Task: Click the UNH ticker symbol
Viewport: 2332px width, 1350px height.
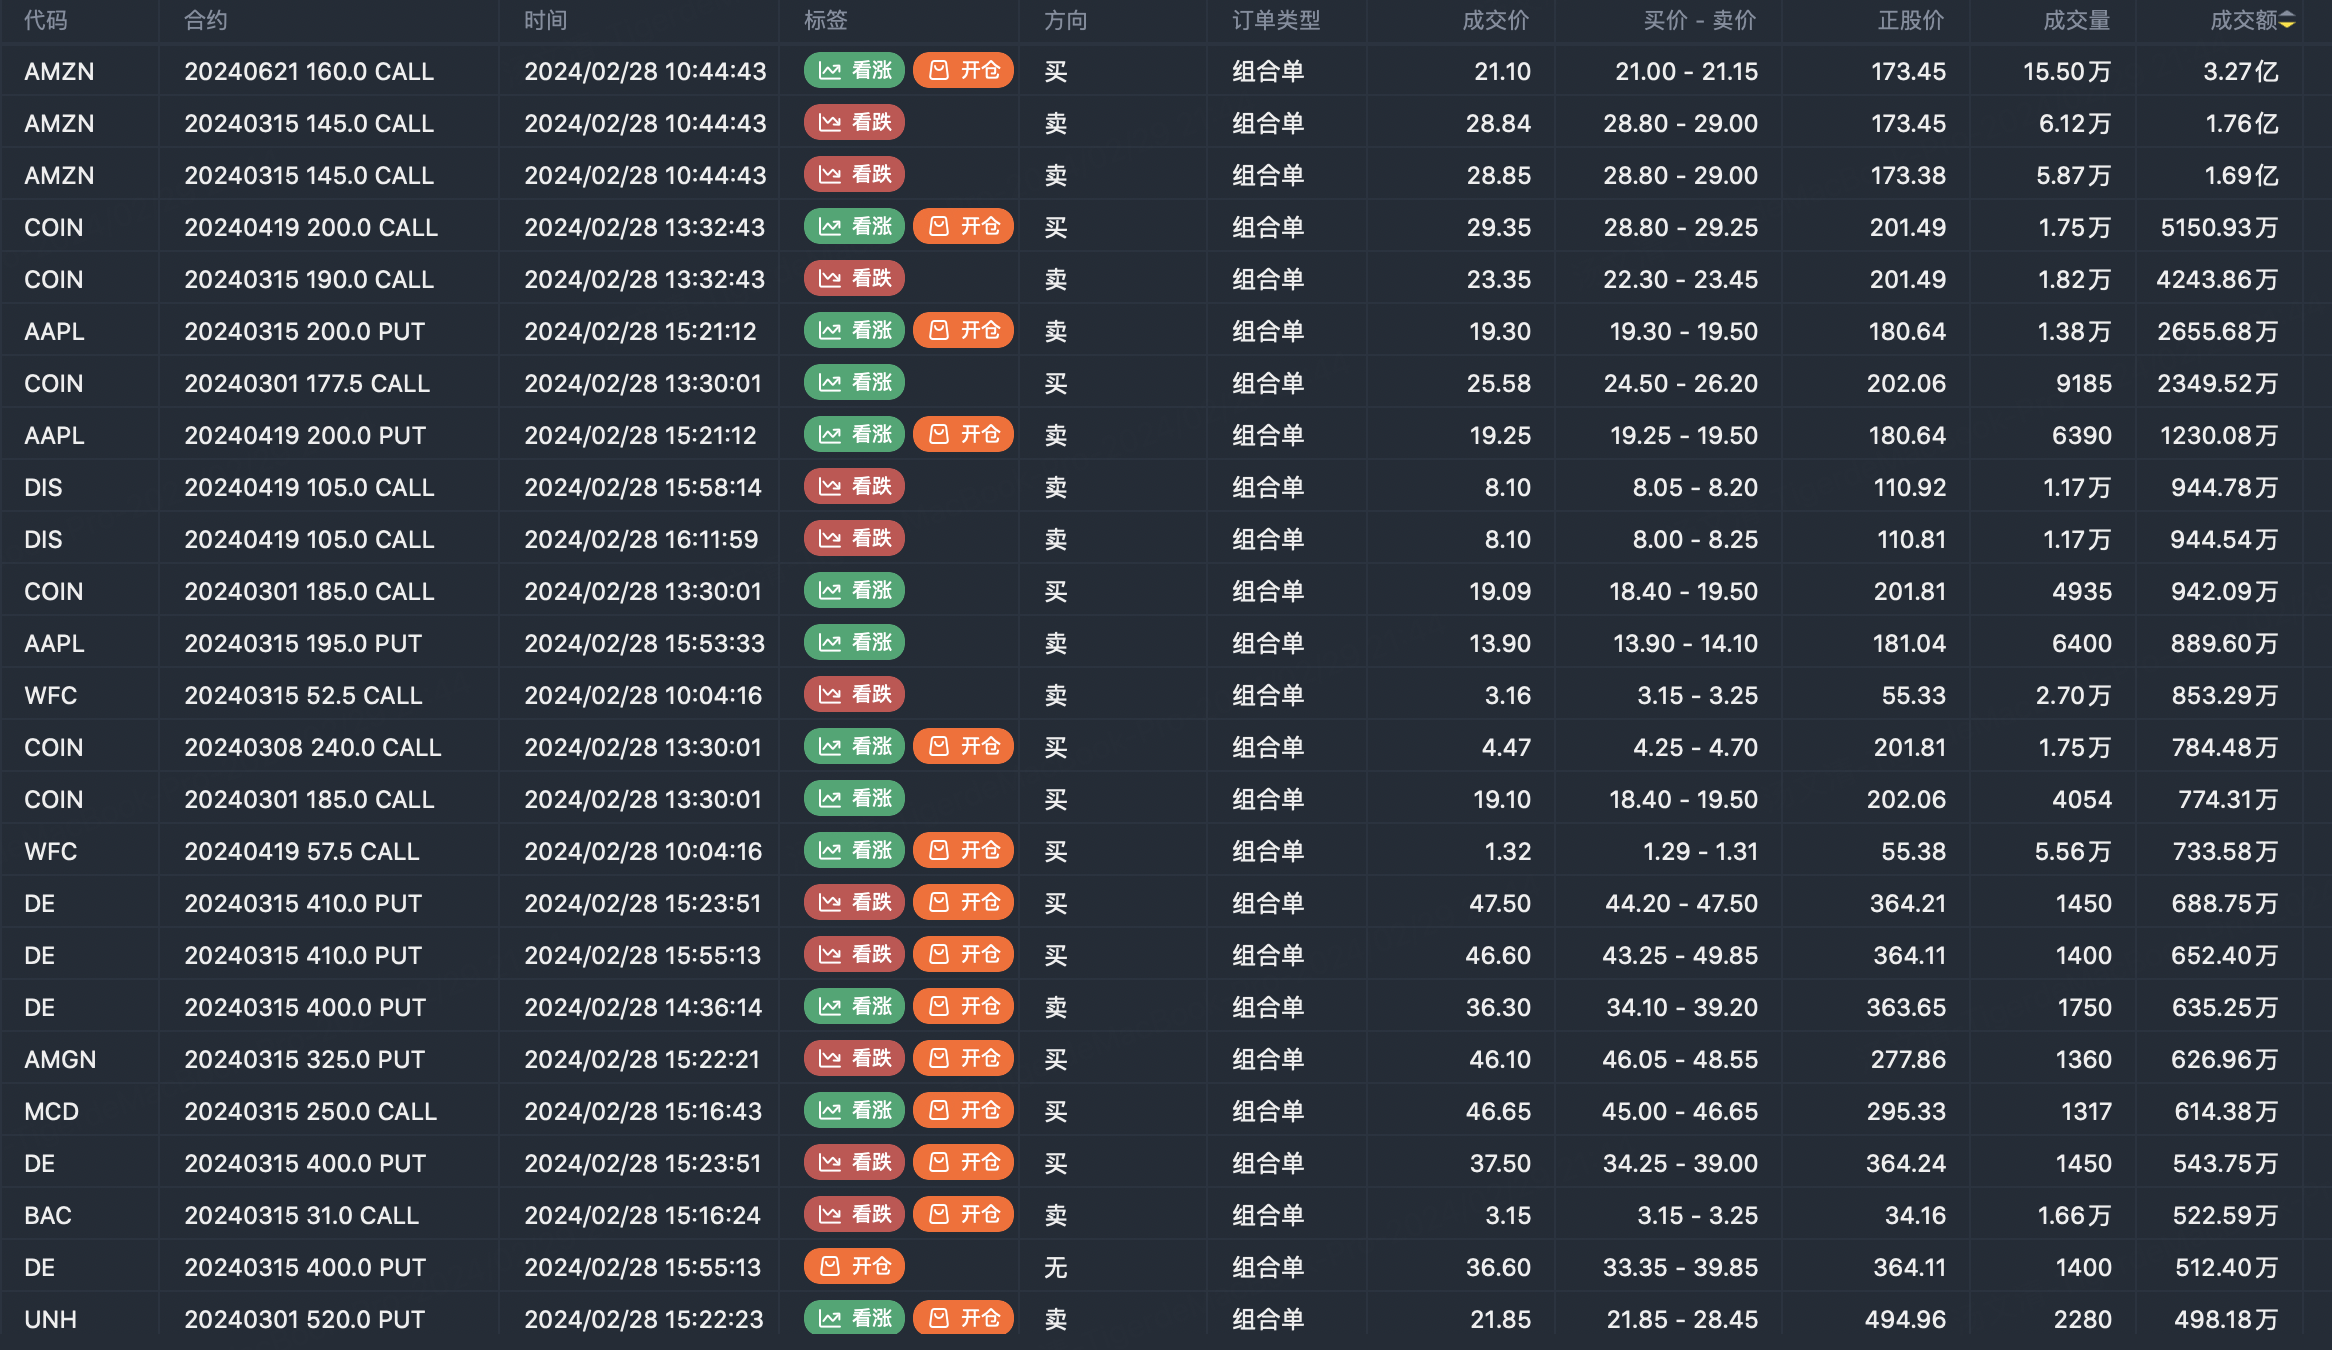Action: [51, 1319]
